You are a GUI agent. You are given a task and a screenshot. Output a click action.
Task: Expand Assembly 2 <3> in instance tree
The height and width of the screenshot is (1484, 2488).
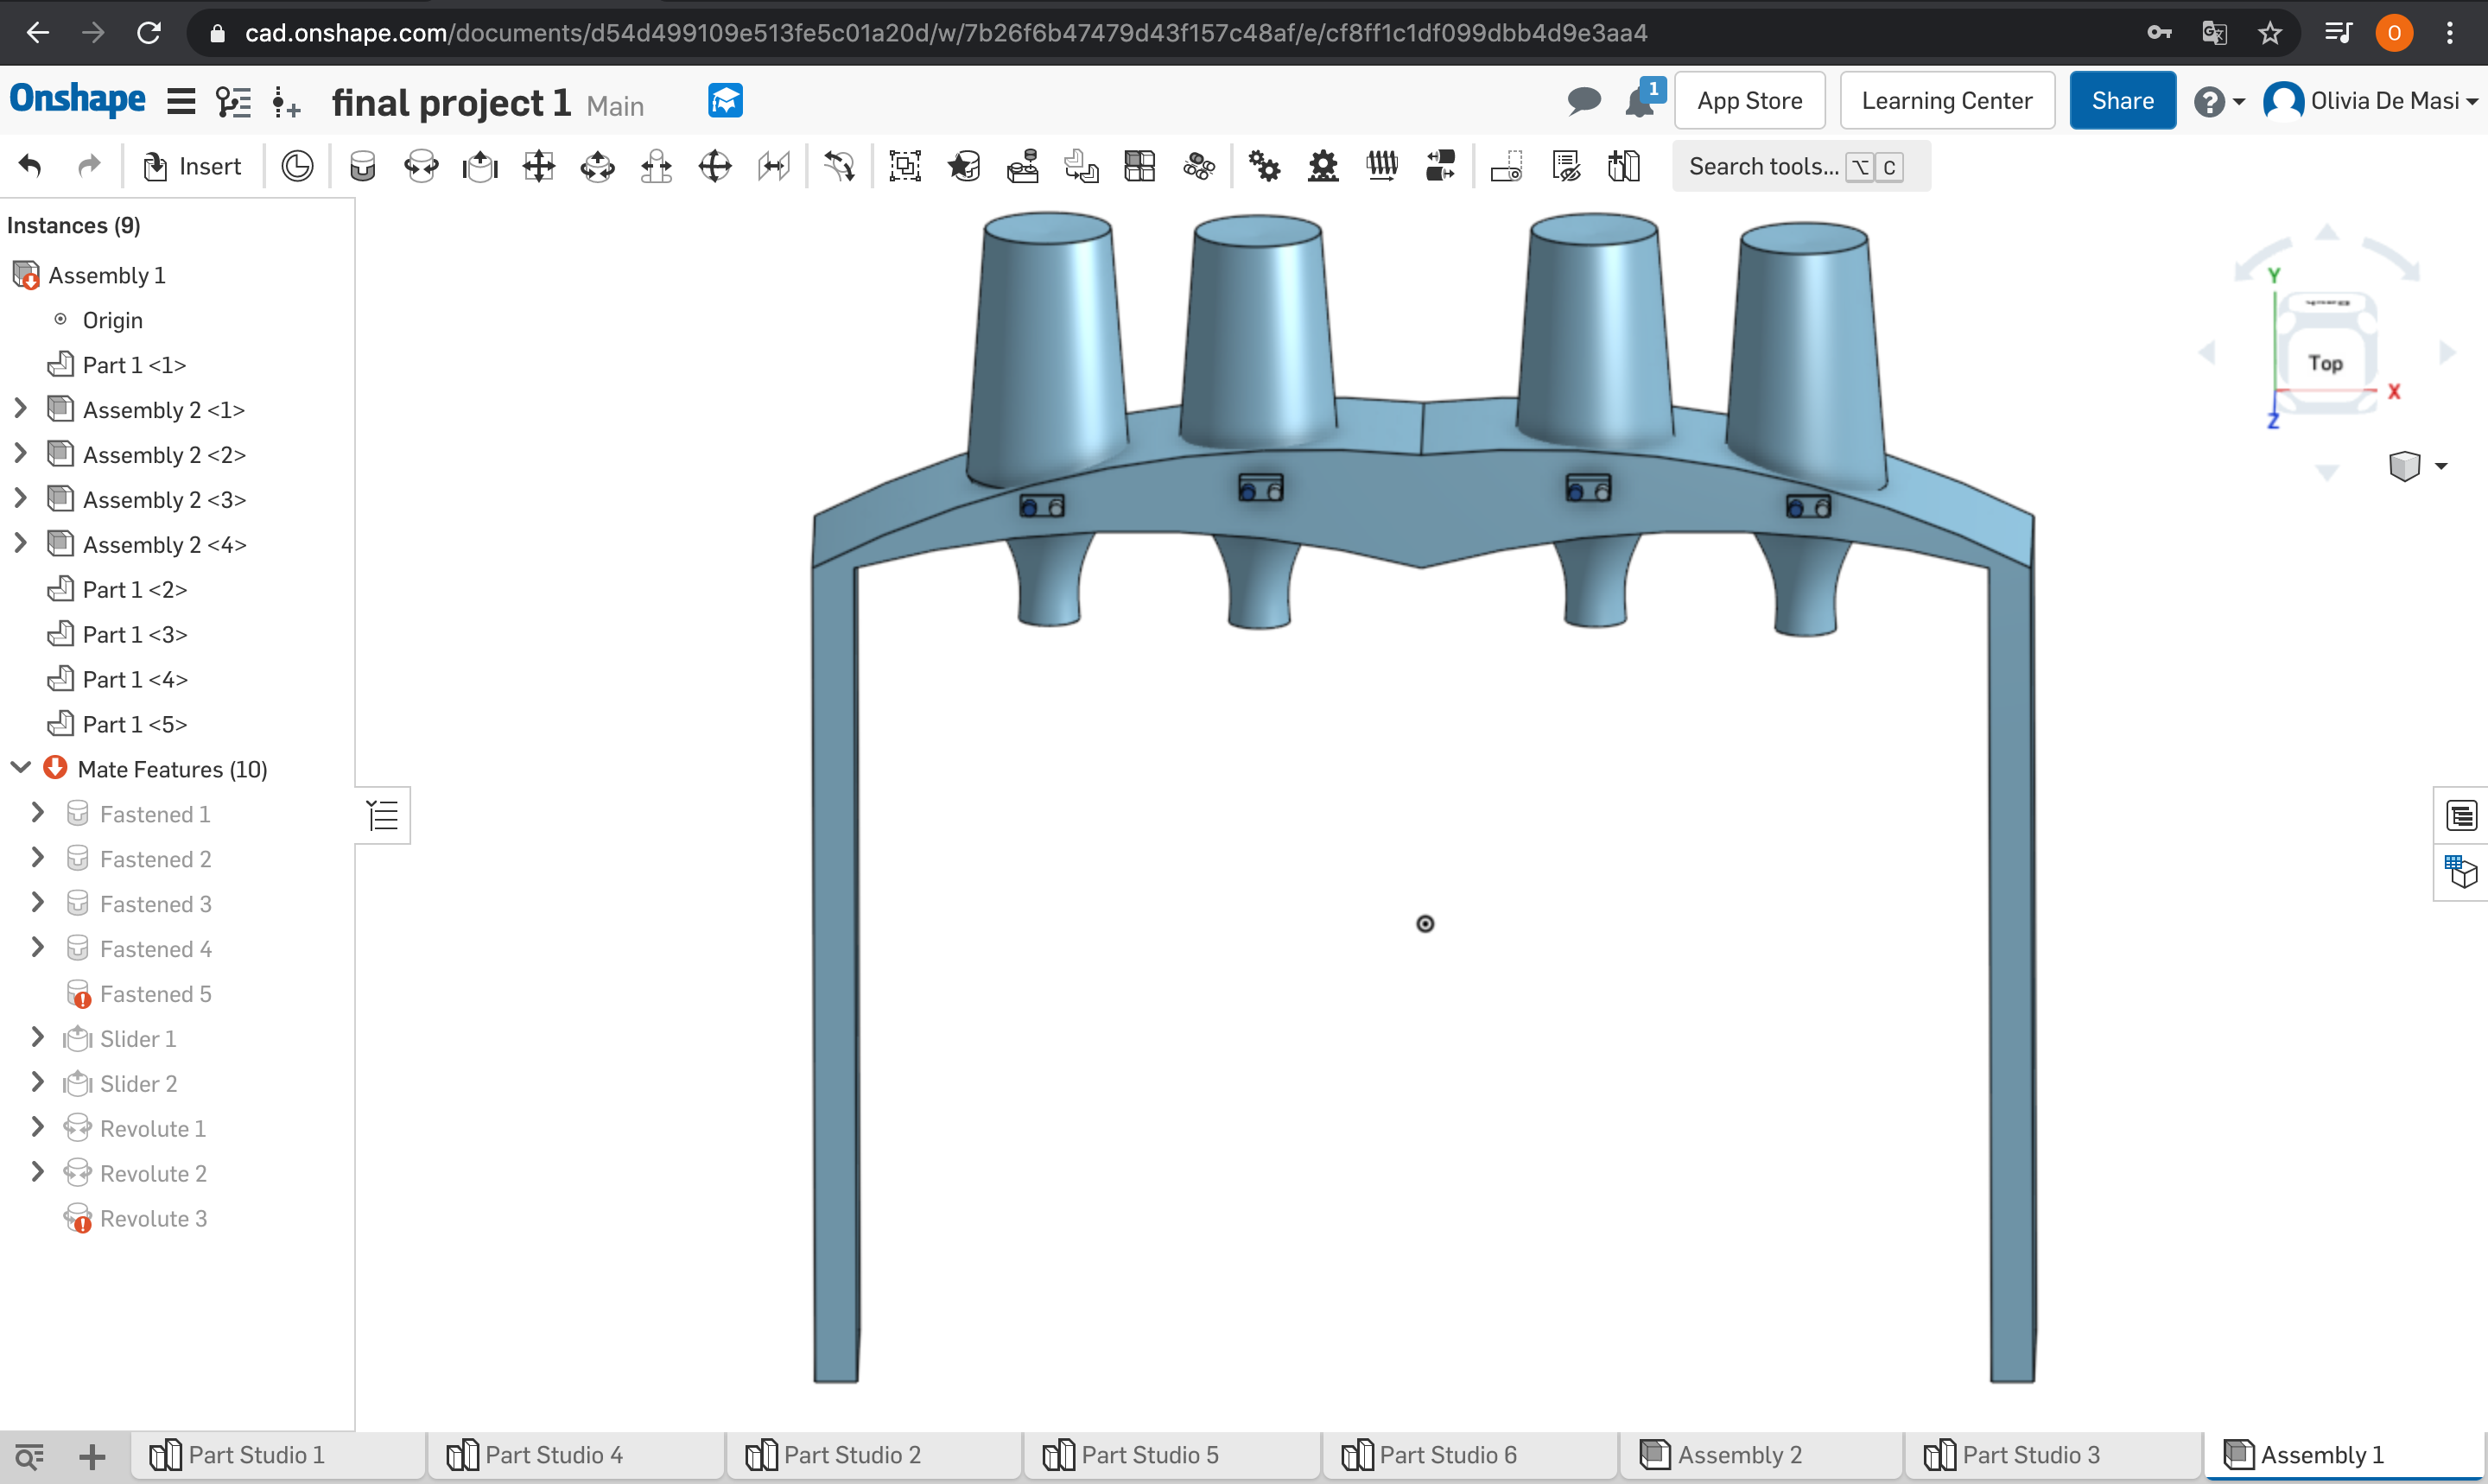[x=20, y=498]
